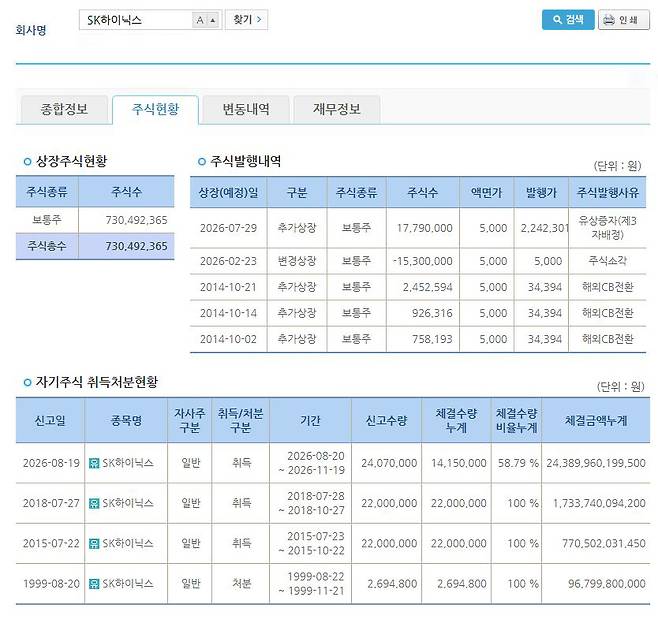Click the 유상증자(제3자배정) reason cell
Viewport: 658px width, 623px height.
pos(607,228)
